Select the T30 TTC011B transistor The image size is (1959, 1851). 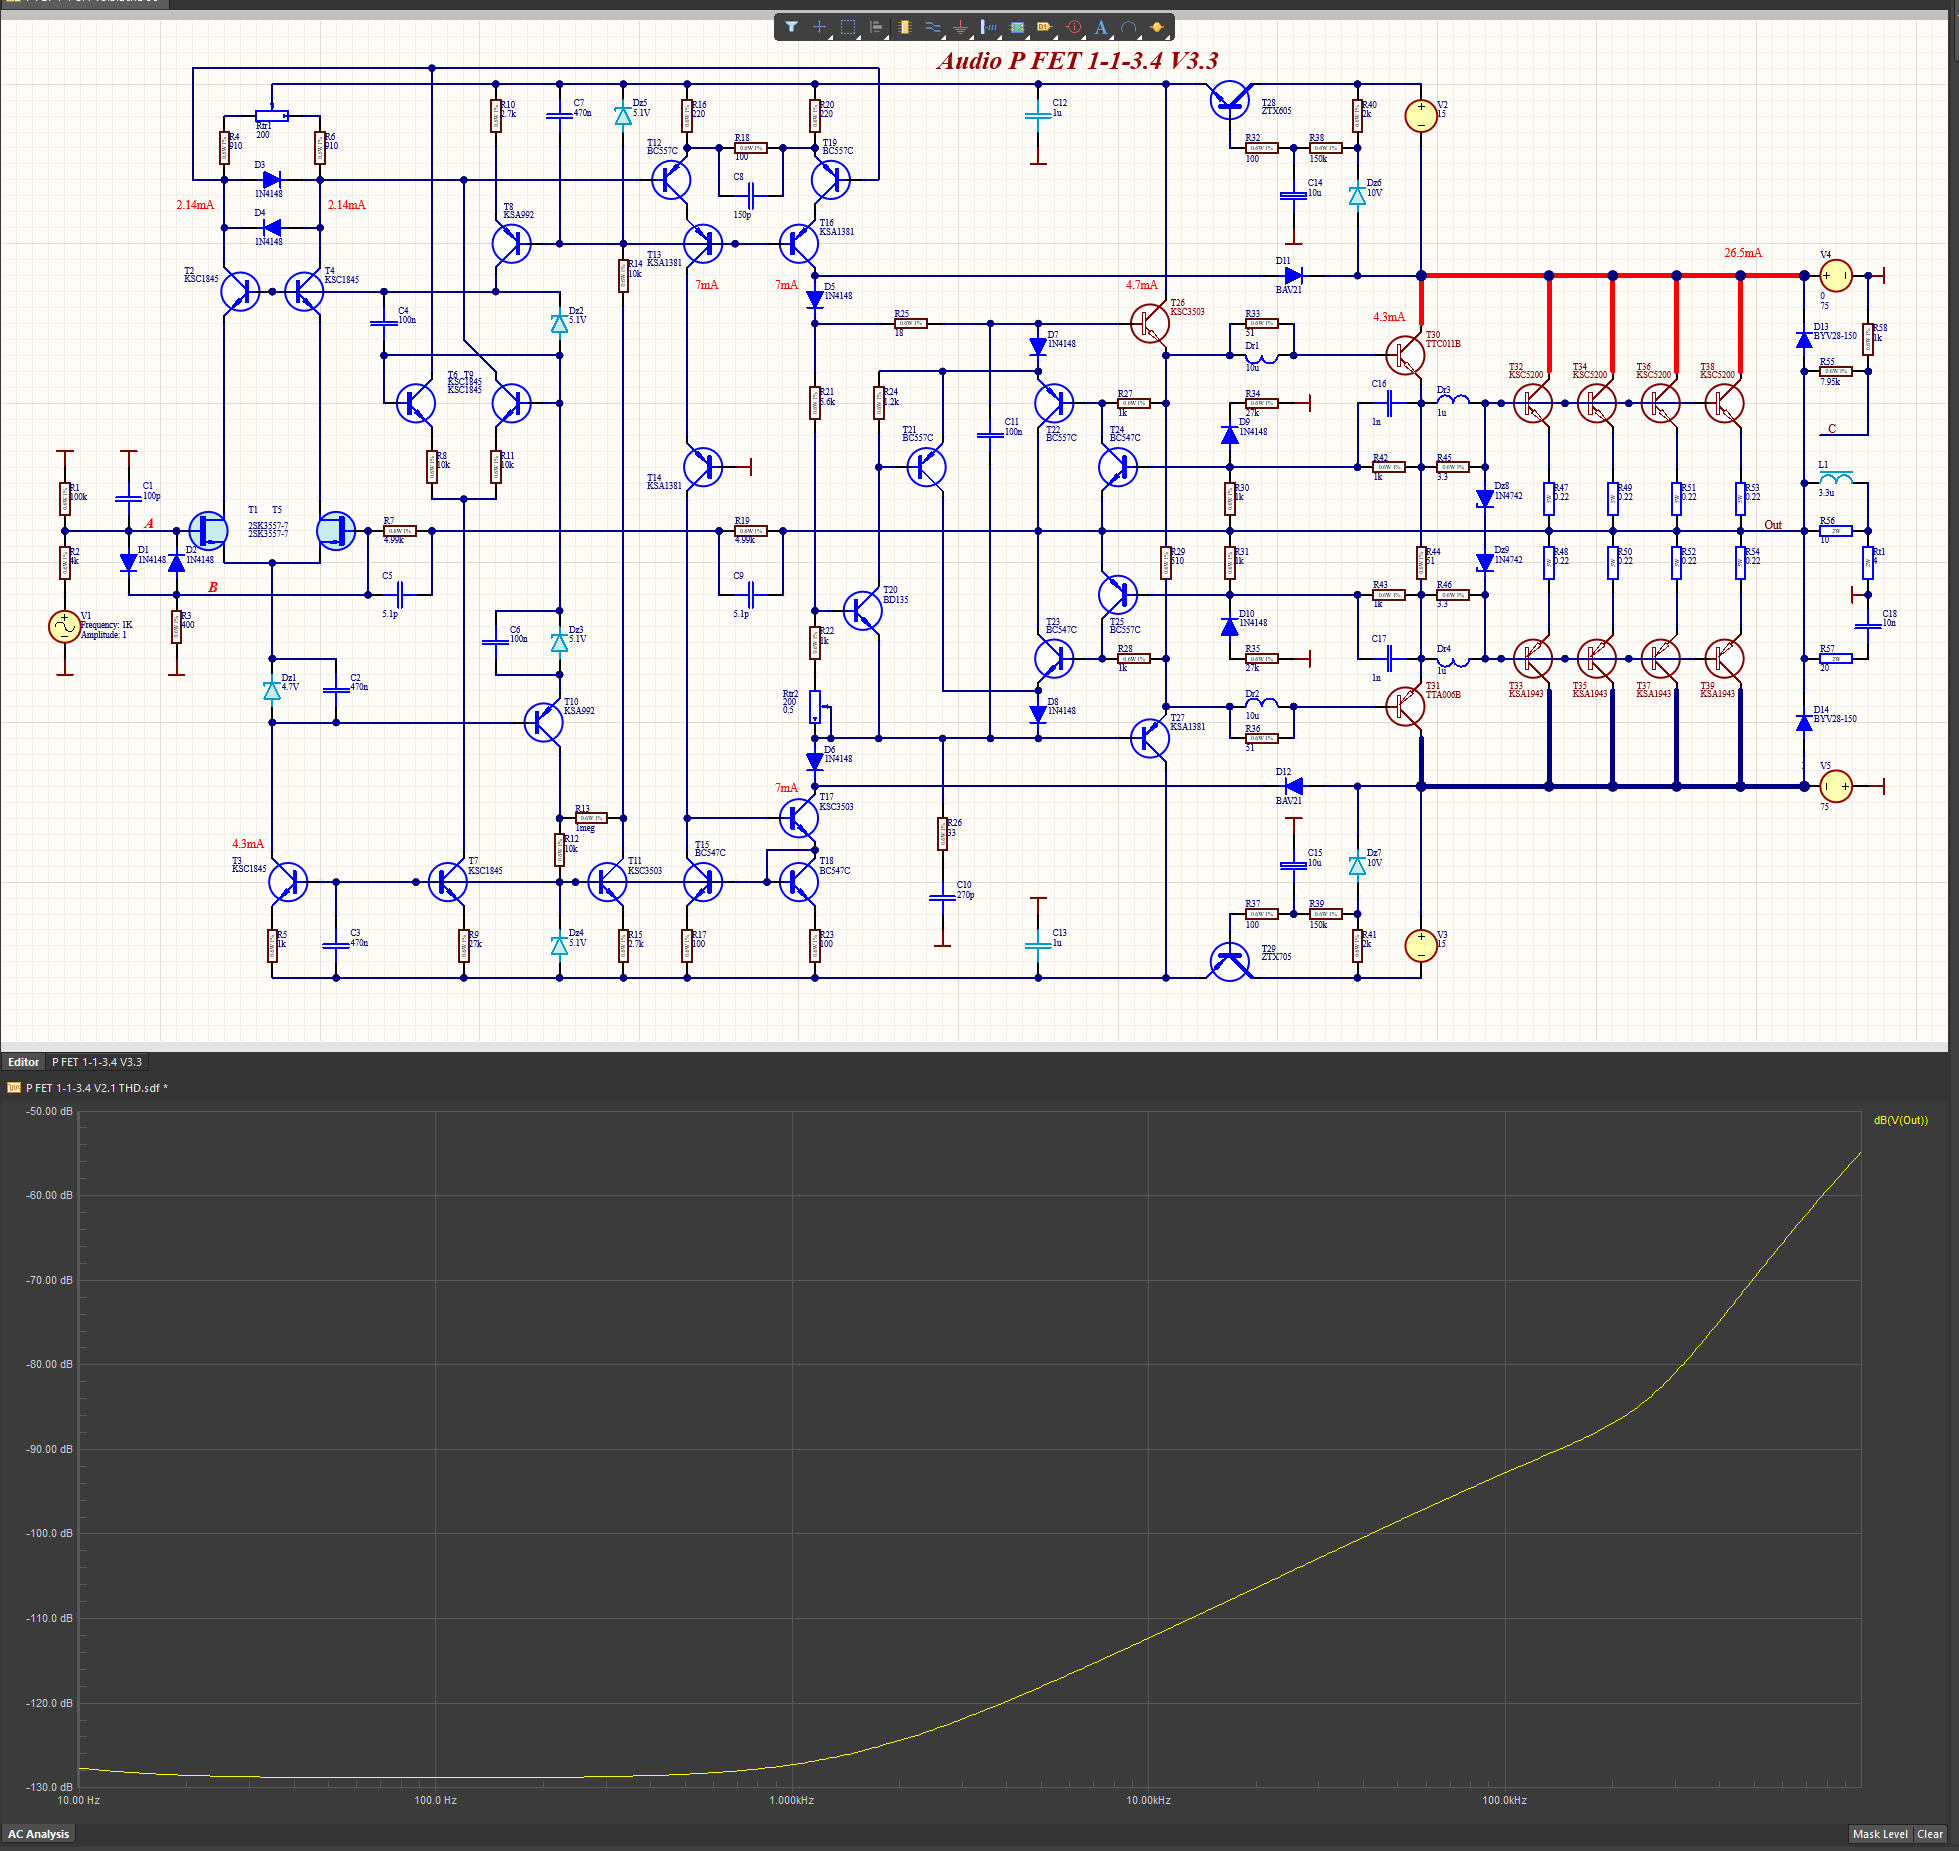[x=1405, y=355]
